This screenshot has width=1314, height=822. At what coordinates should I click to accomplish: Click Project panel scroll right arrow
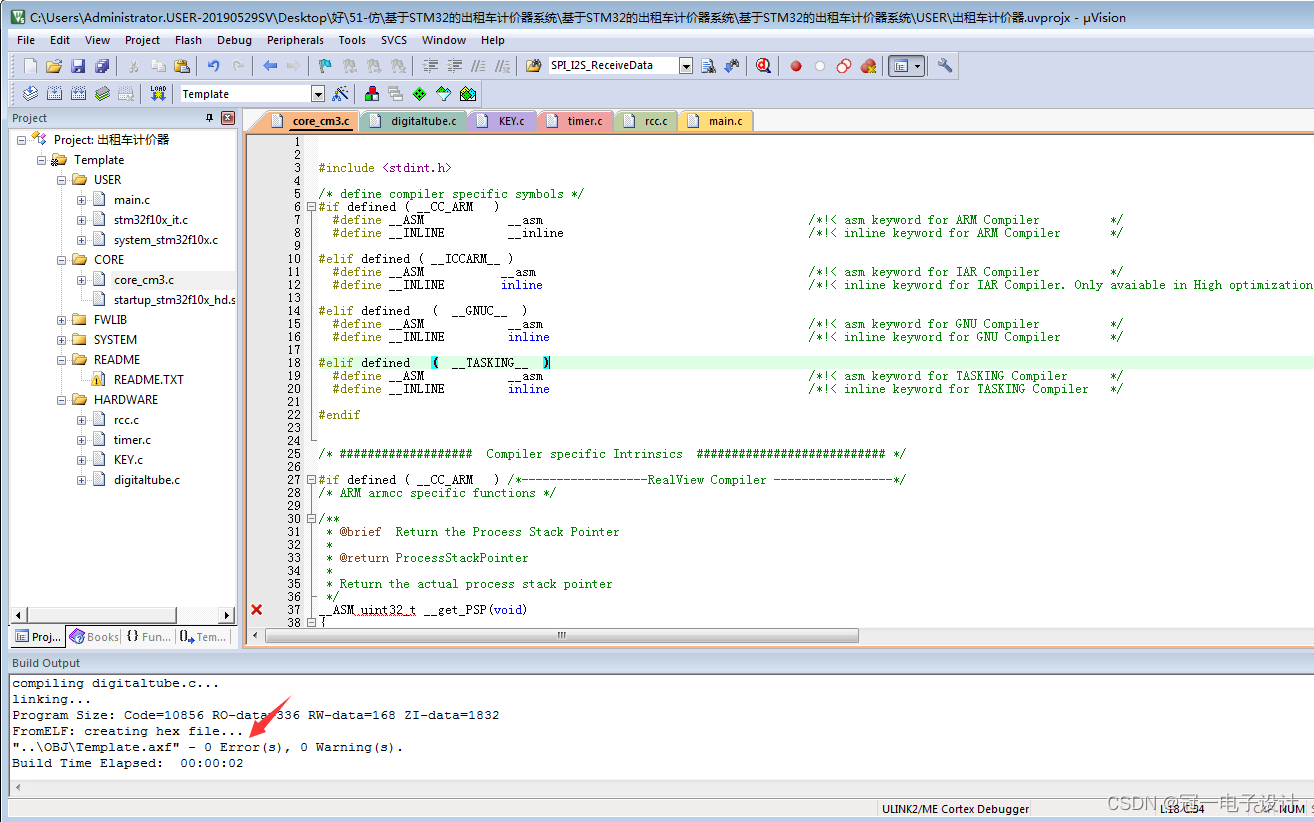[228, 615]
